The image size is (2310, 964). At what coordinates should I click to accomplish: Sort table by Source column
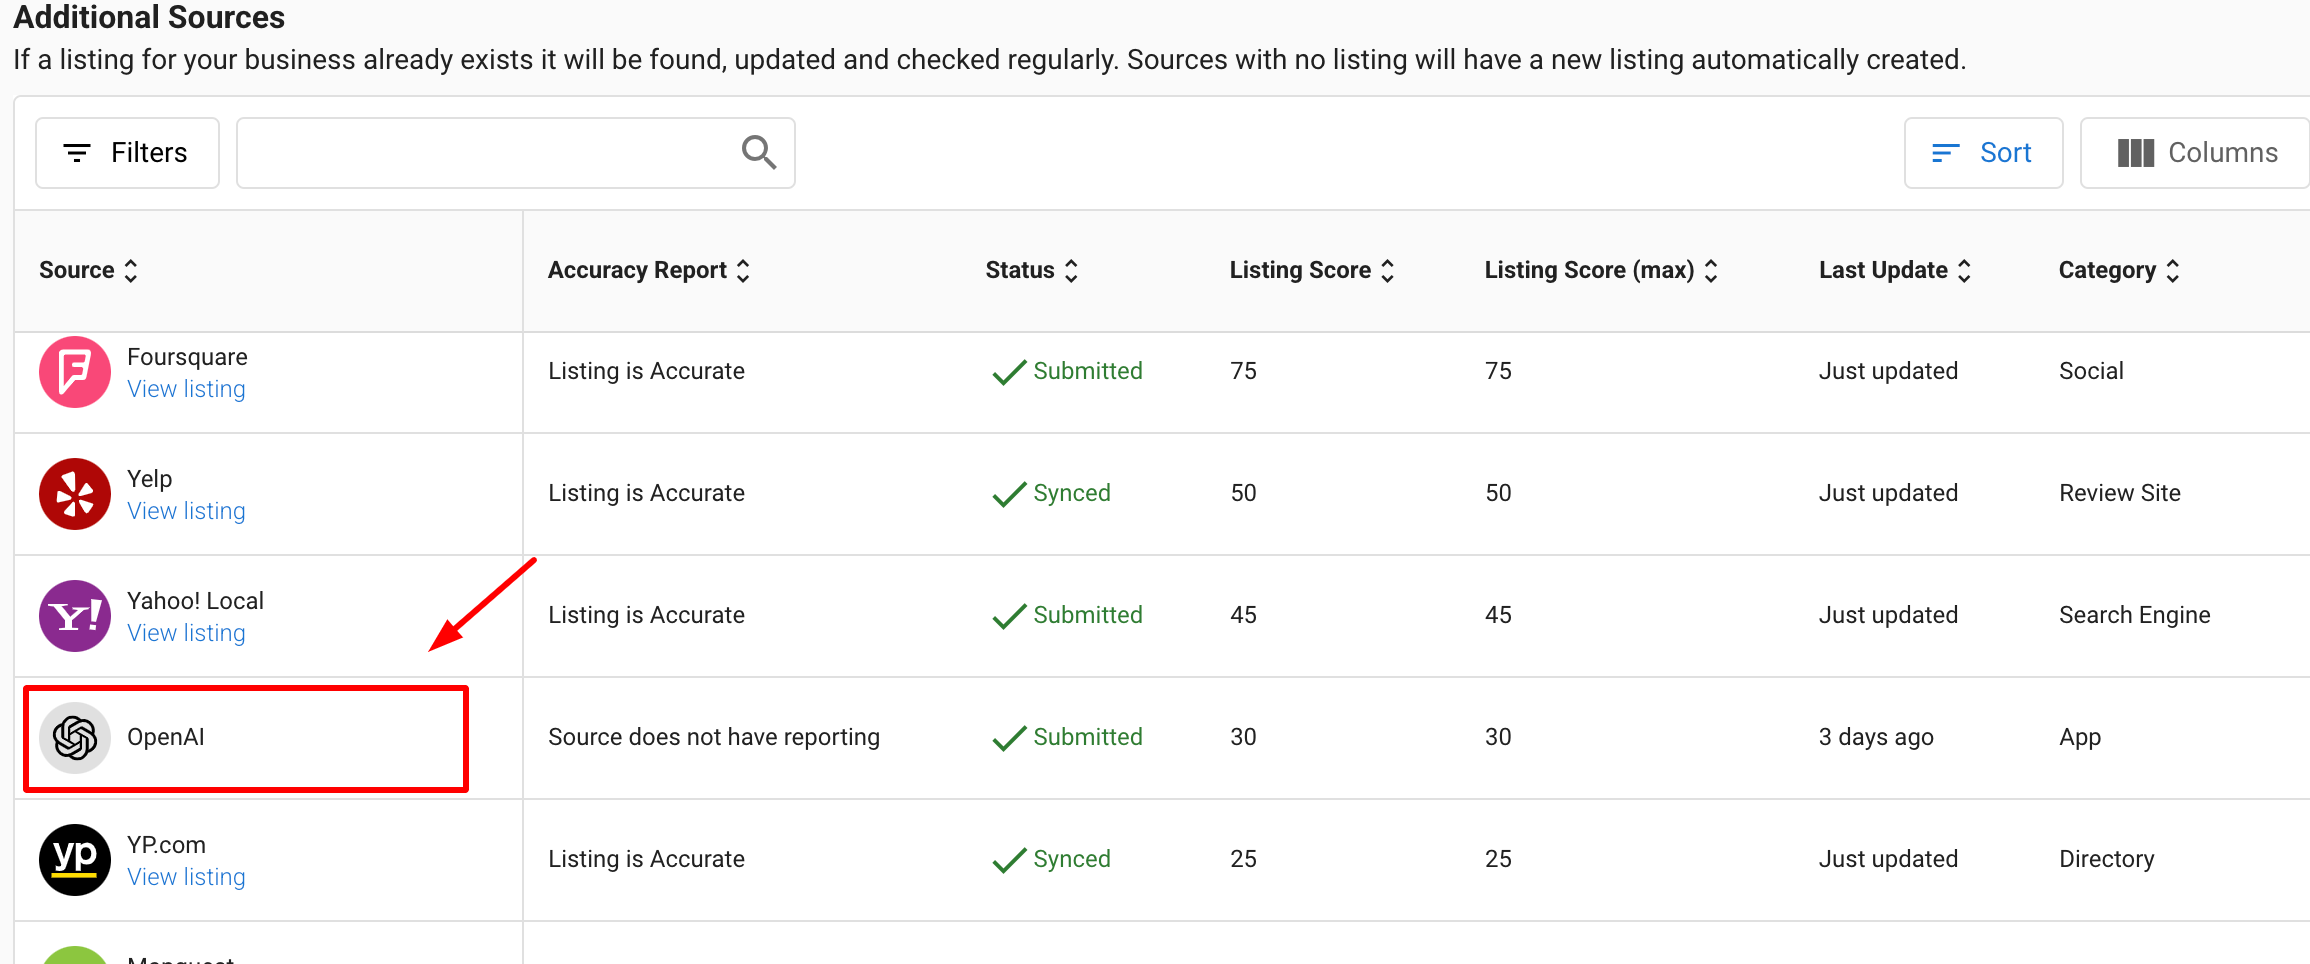click(x=88, y=270)
